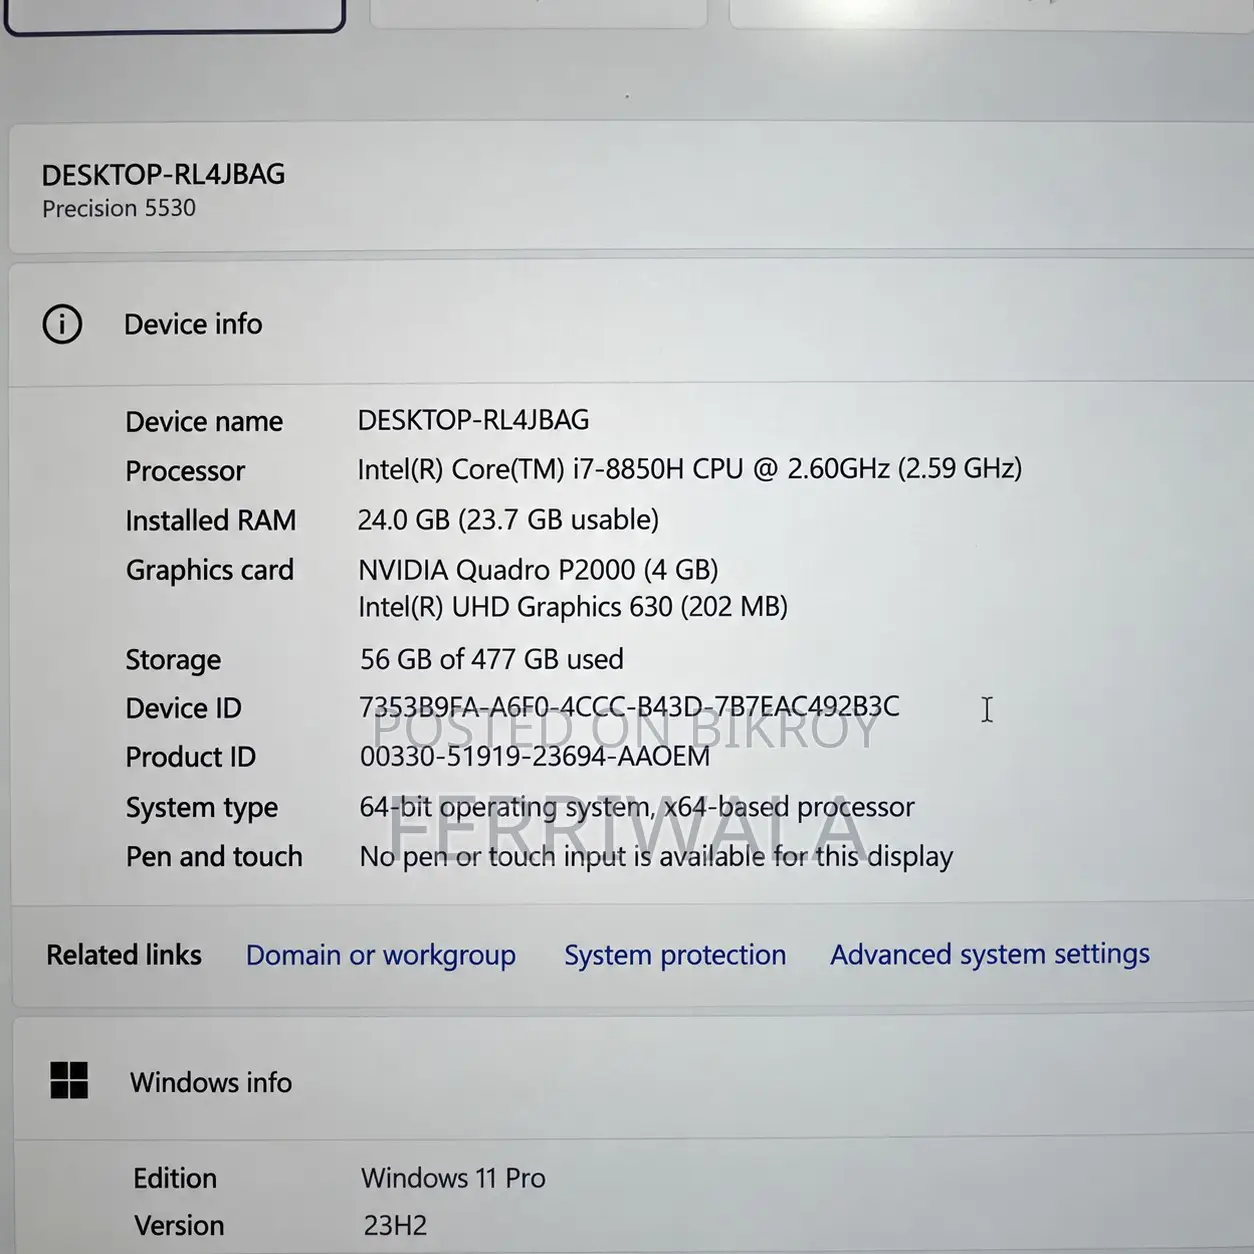The width and height of the screenshot is (1254, 1254).
Task: Select the Product ID value 00330-51919-23694-AAOEM
Action: (535, 756)
